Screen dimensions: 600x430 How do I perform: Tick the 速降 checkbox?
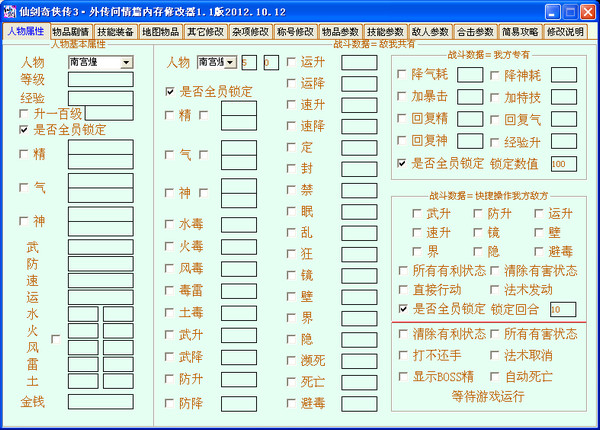pyautogui.click(x=291, y=126)
